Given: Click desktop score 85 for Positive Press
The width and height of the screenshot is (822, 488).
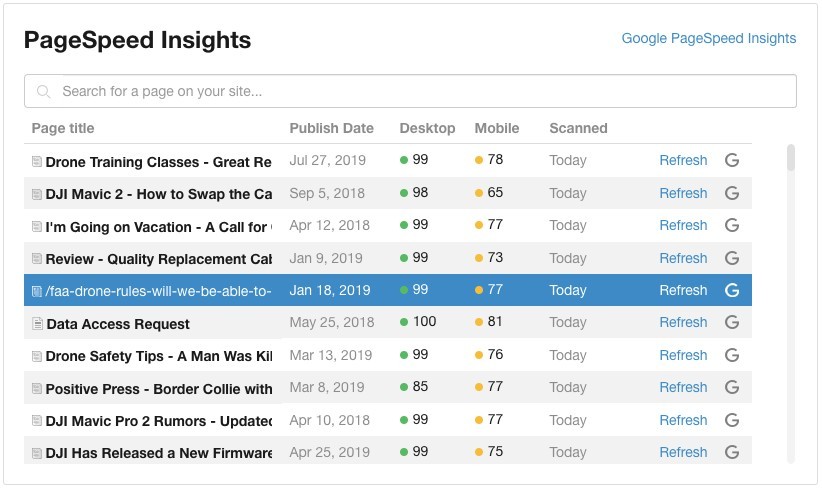Looking at the screenshot, I should click(x=420, y=386).
